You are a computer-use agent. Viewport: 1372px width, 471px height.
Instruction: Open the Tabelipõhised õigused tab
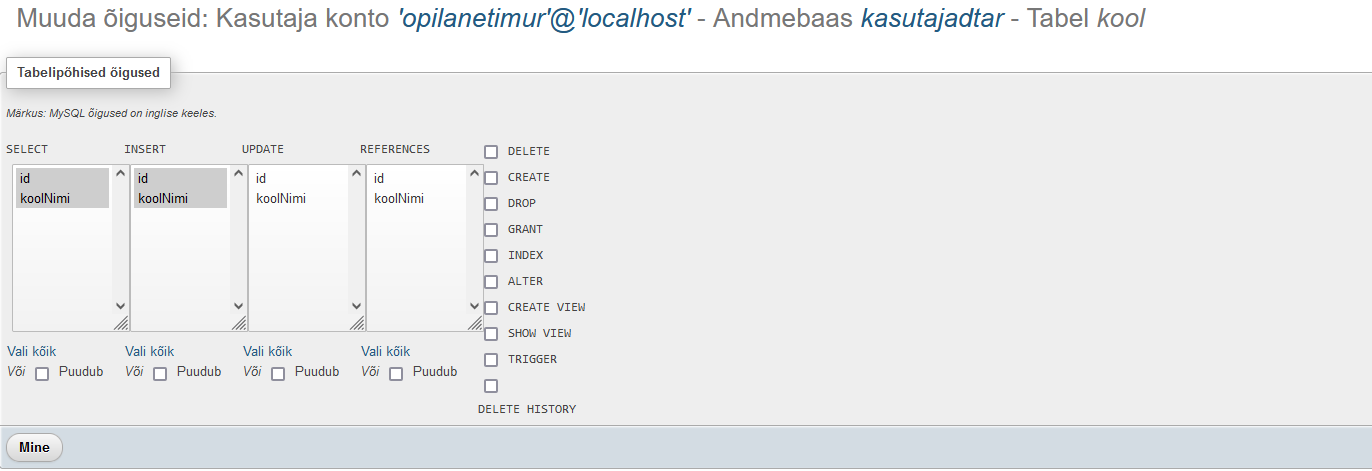88,73
